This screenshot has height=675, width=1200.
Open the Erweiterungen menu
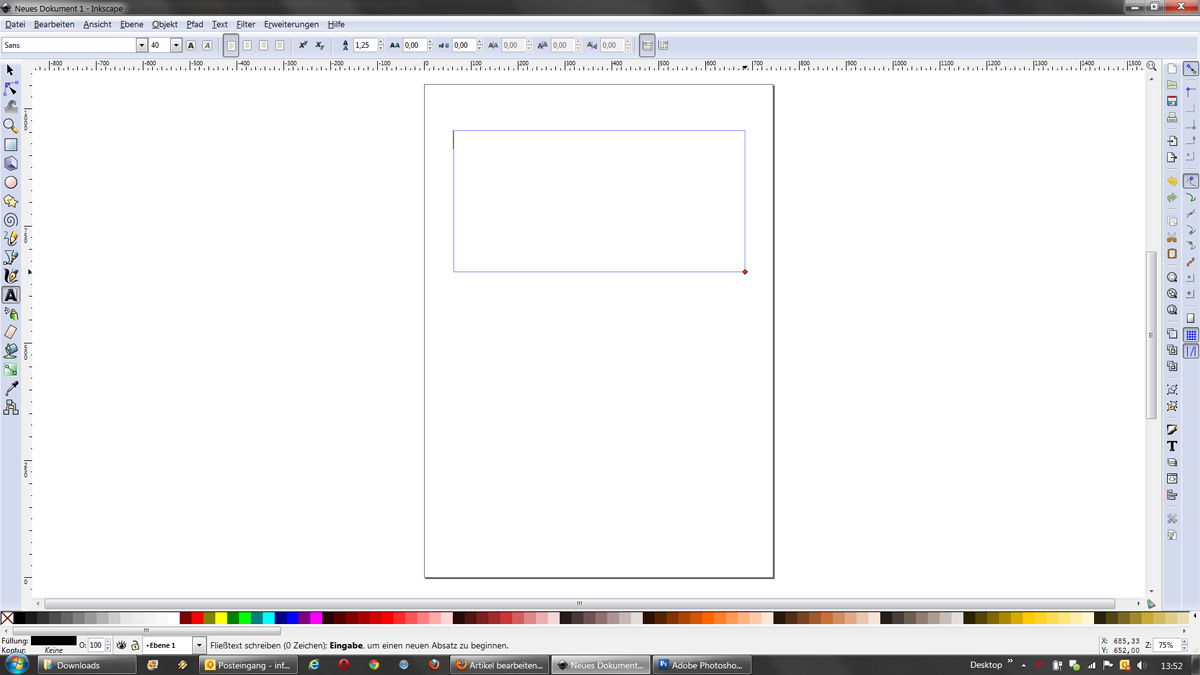tap(292, 24)
